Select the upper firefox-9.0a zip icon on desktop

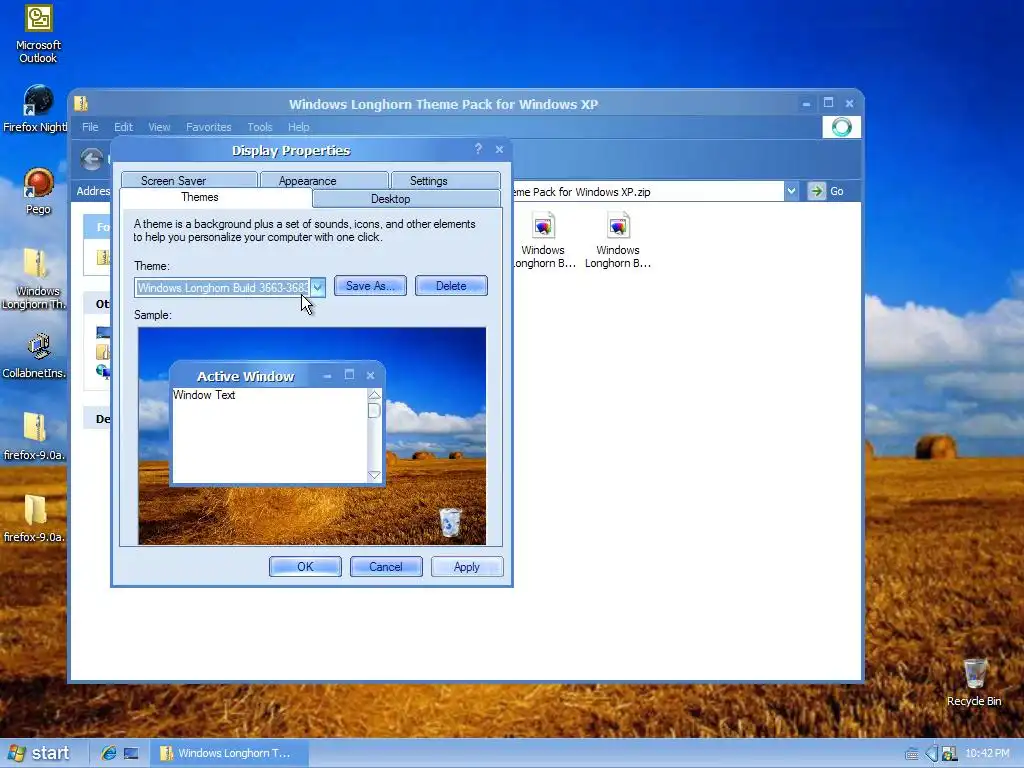click(x=35, y=436)
